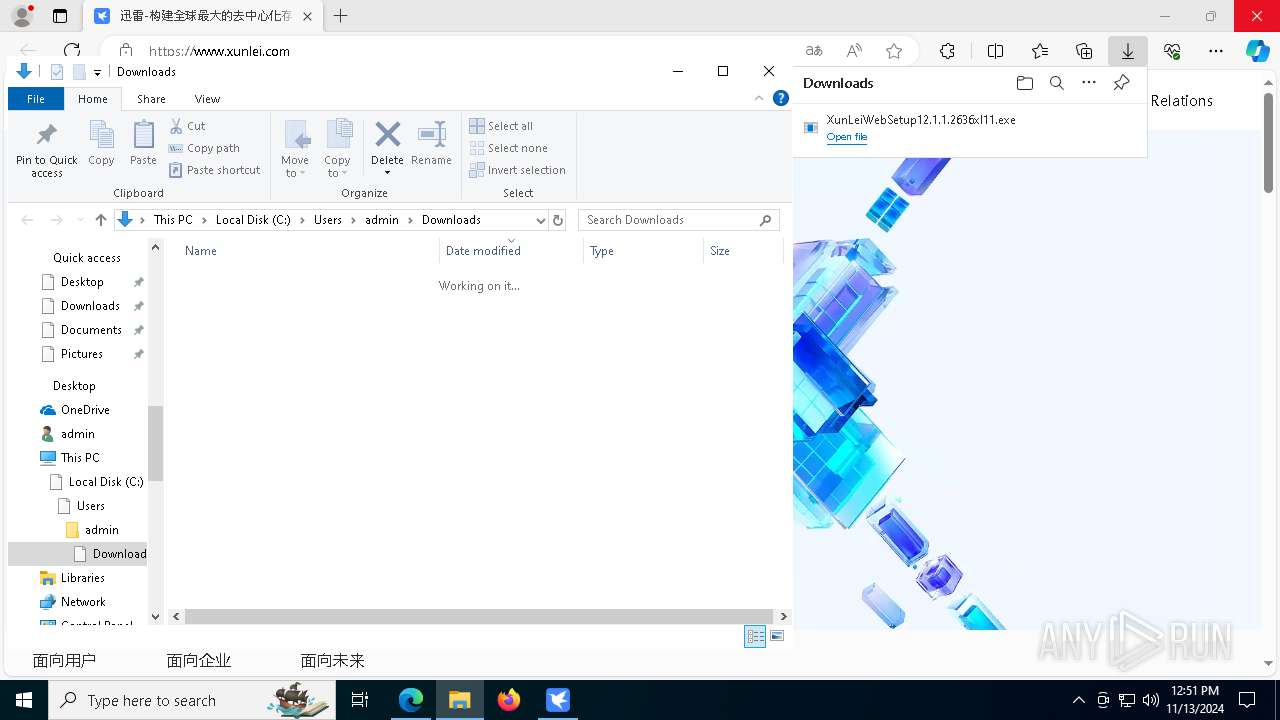
Task: Open the File menu tab
Action: coord(36,99)
